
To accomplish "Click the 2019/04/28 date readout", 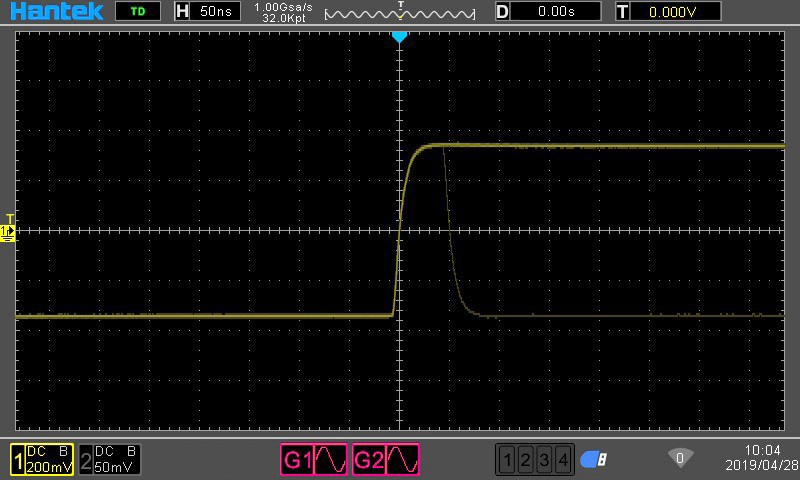I will [762, 465].
